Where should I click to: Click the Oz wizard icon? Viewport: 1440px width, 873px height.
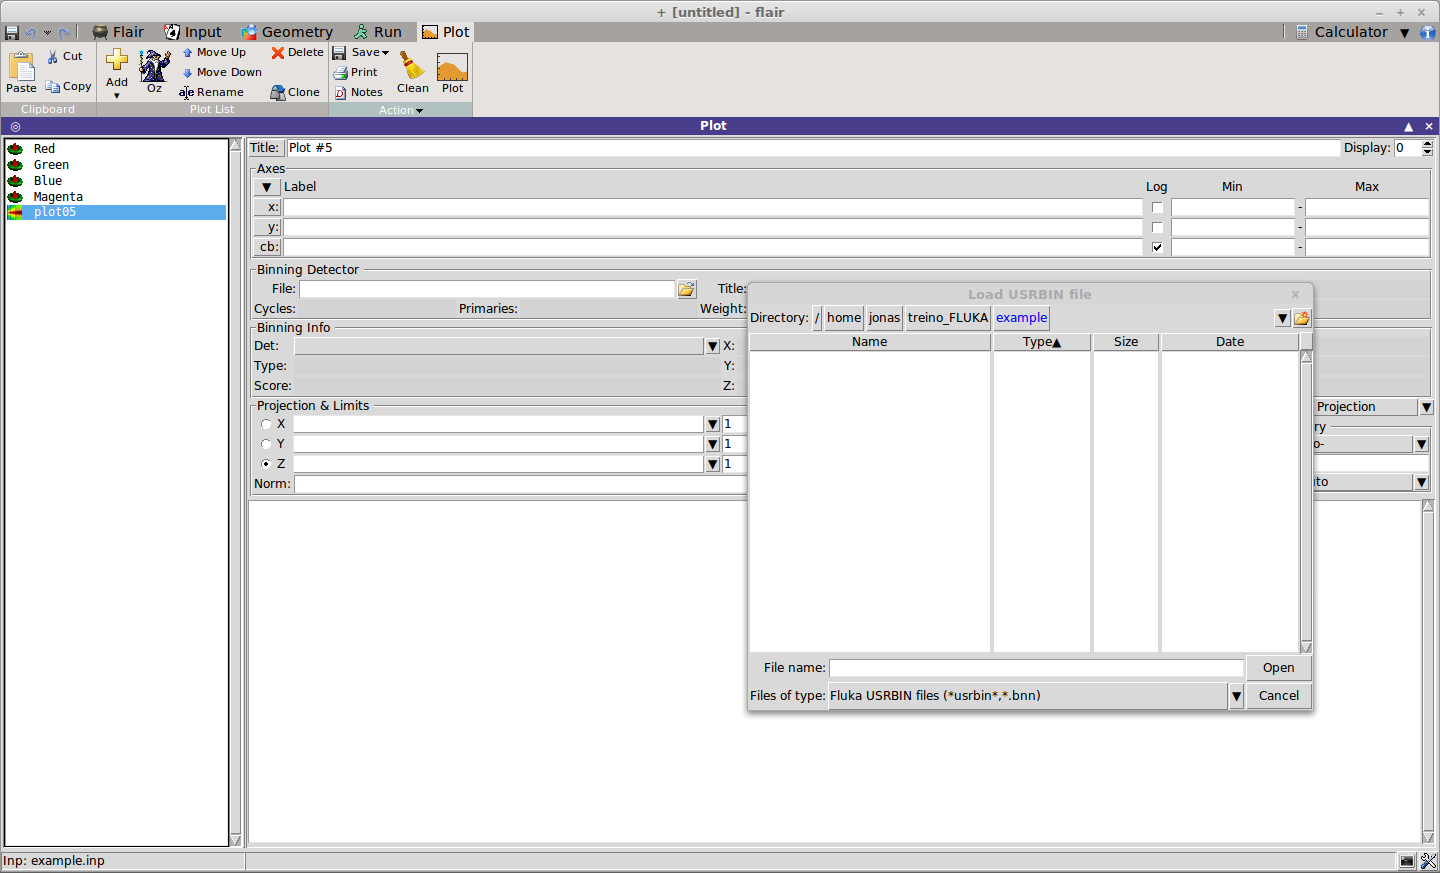pyautogui.click(x=154, y=66)
